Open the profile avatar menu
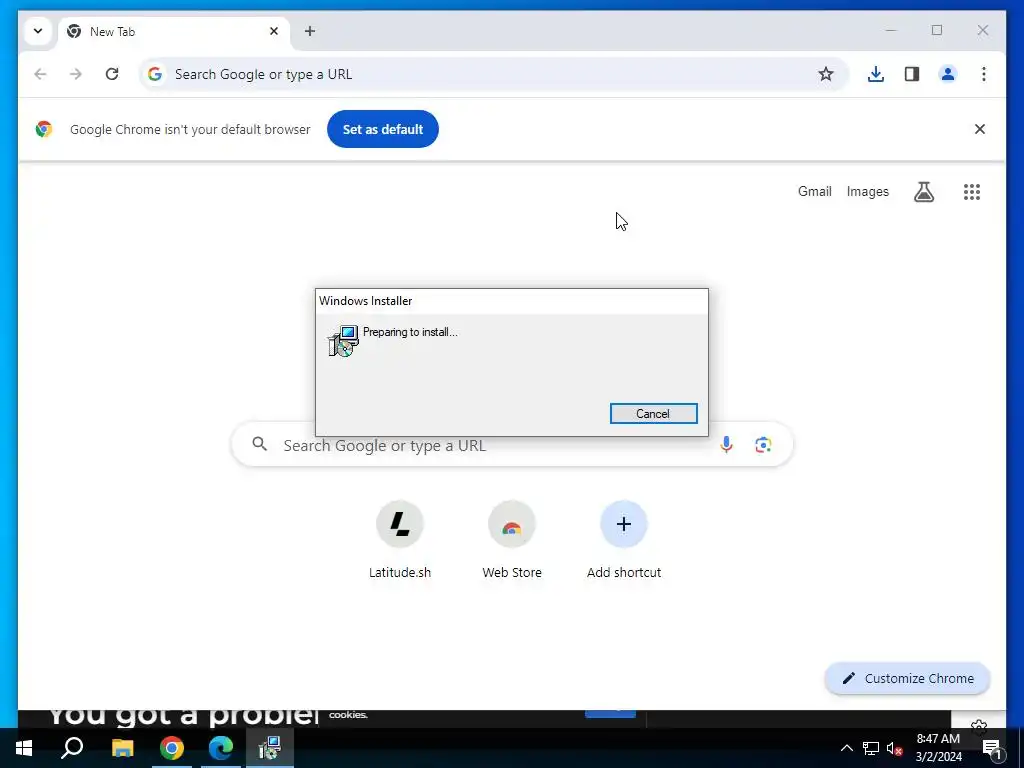 tap(948, 74)
